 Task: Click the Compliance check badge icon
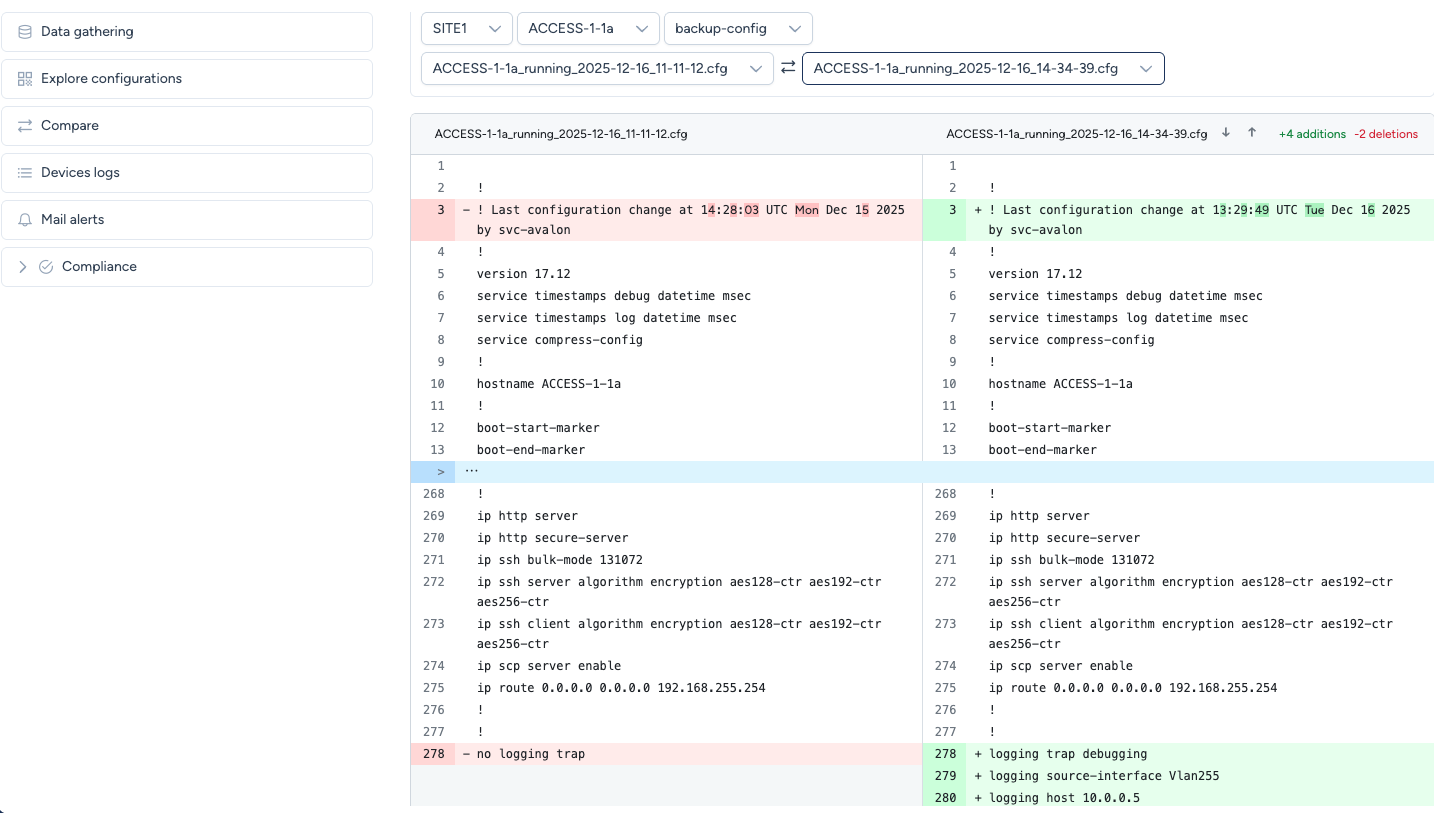coord(46,267)
